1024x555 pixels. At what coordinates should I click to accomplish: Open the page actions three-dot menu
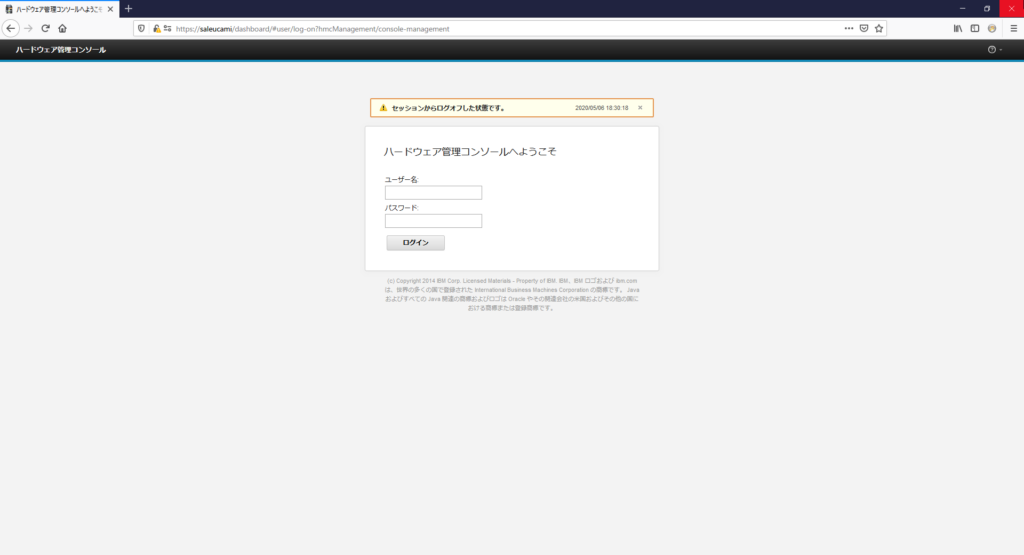click(x=849, y=29)
